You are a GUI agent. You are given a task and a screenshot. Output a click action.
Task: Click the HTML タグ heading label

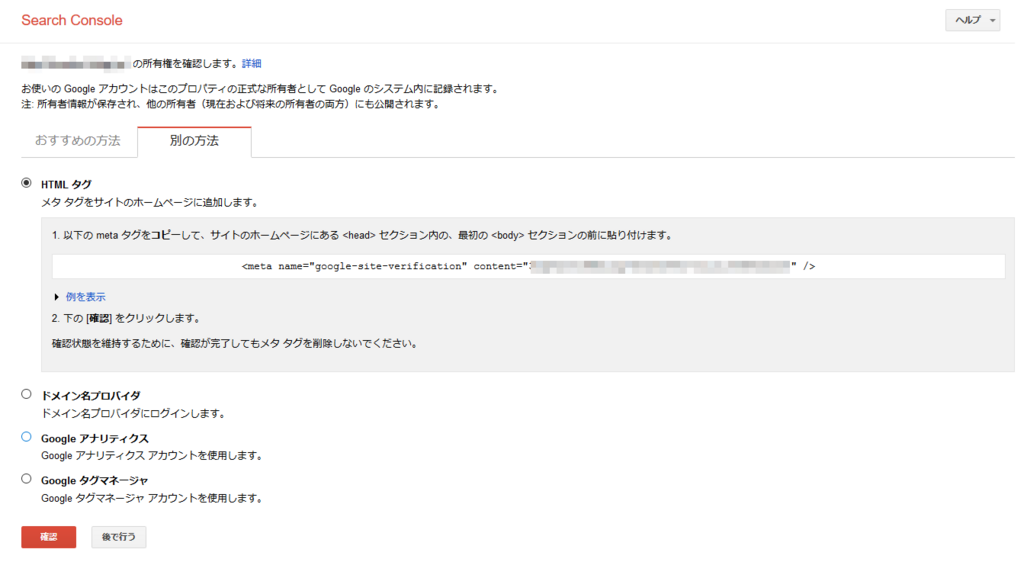tap(66, 184)
